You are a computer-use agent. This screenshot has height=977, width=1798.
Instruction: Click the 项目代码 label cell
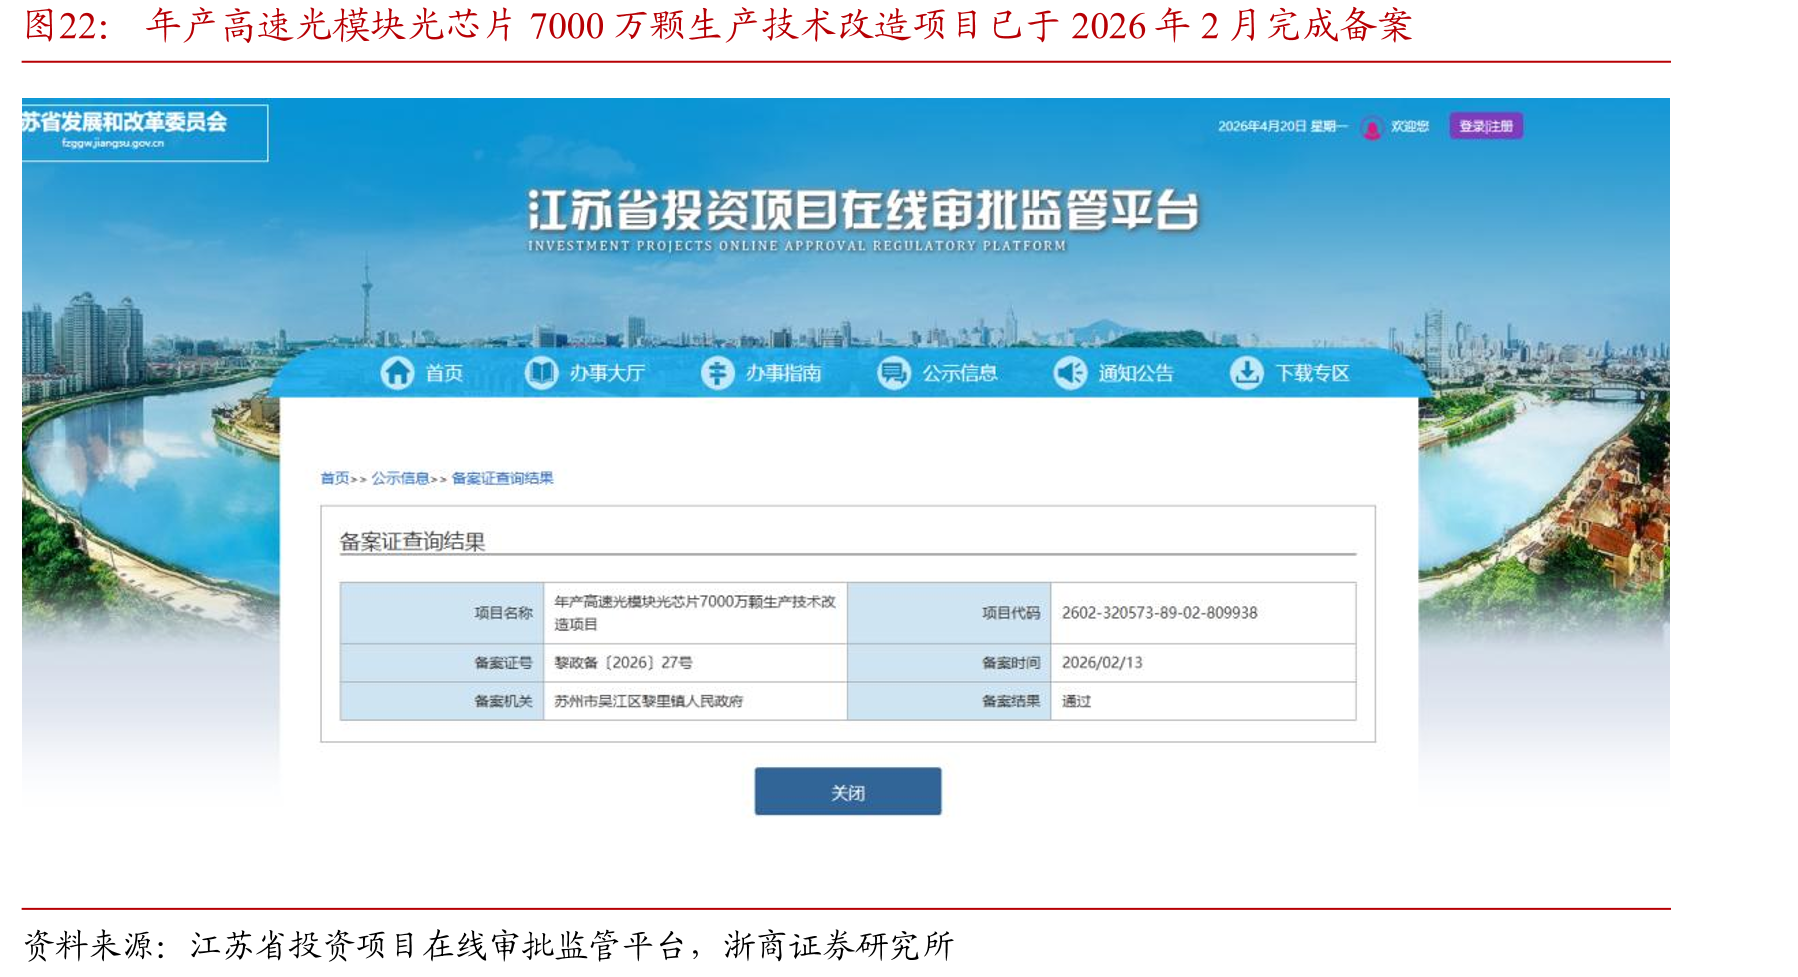(x=949, y=613)
